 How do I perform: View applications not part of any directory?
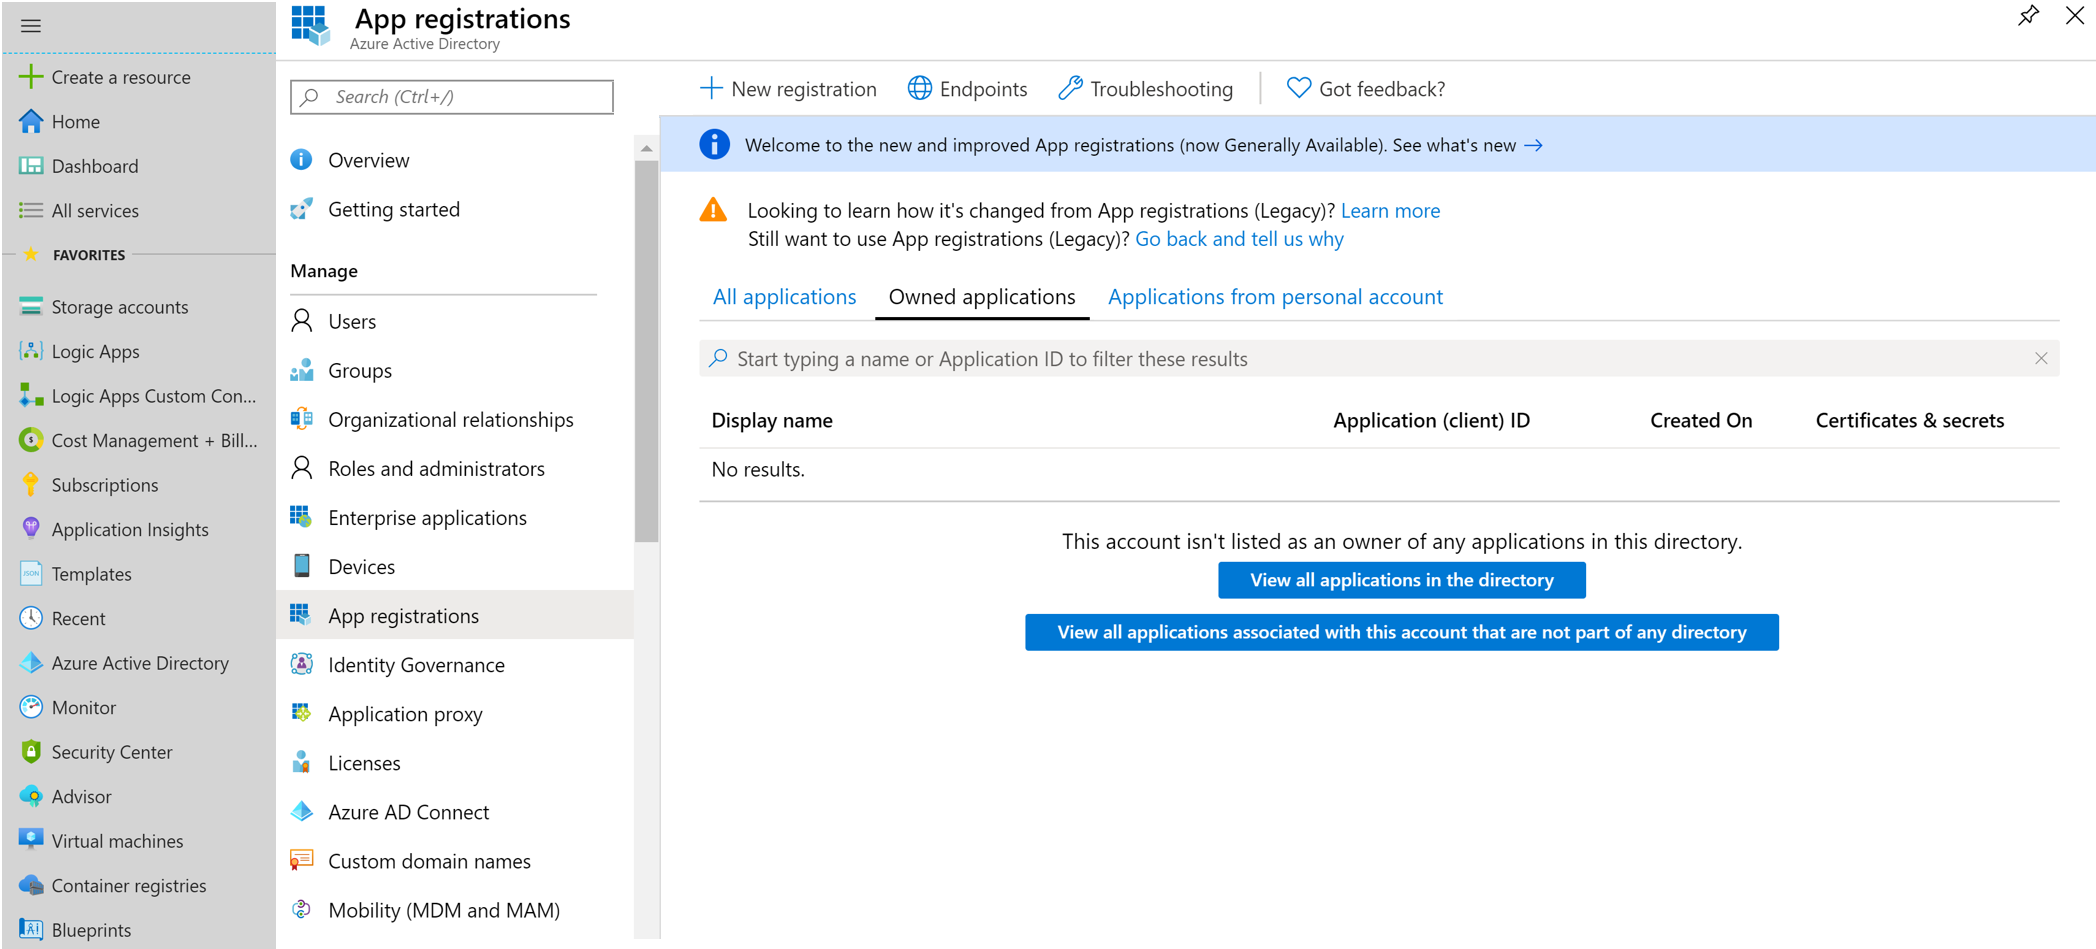point(1402,632)
